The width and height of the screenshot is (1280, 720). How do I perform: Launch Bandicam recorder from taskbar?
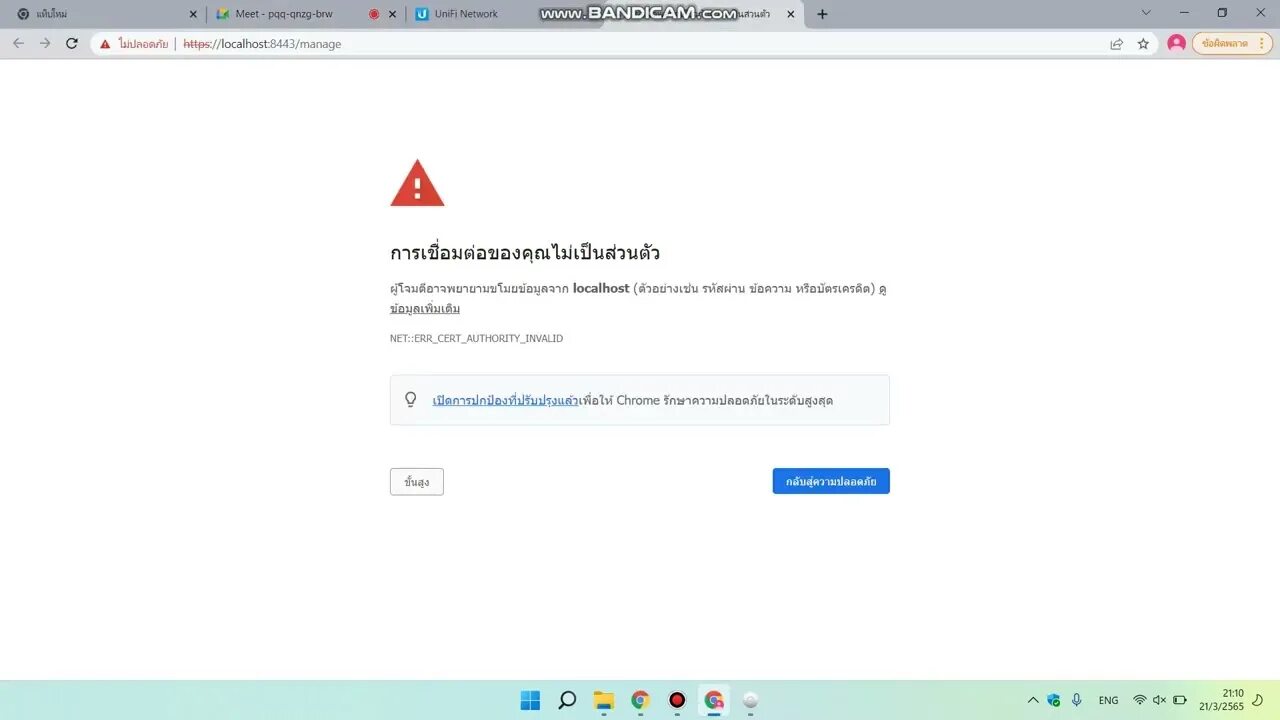click(x=677, y=700)
